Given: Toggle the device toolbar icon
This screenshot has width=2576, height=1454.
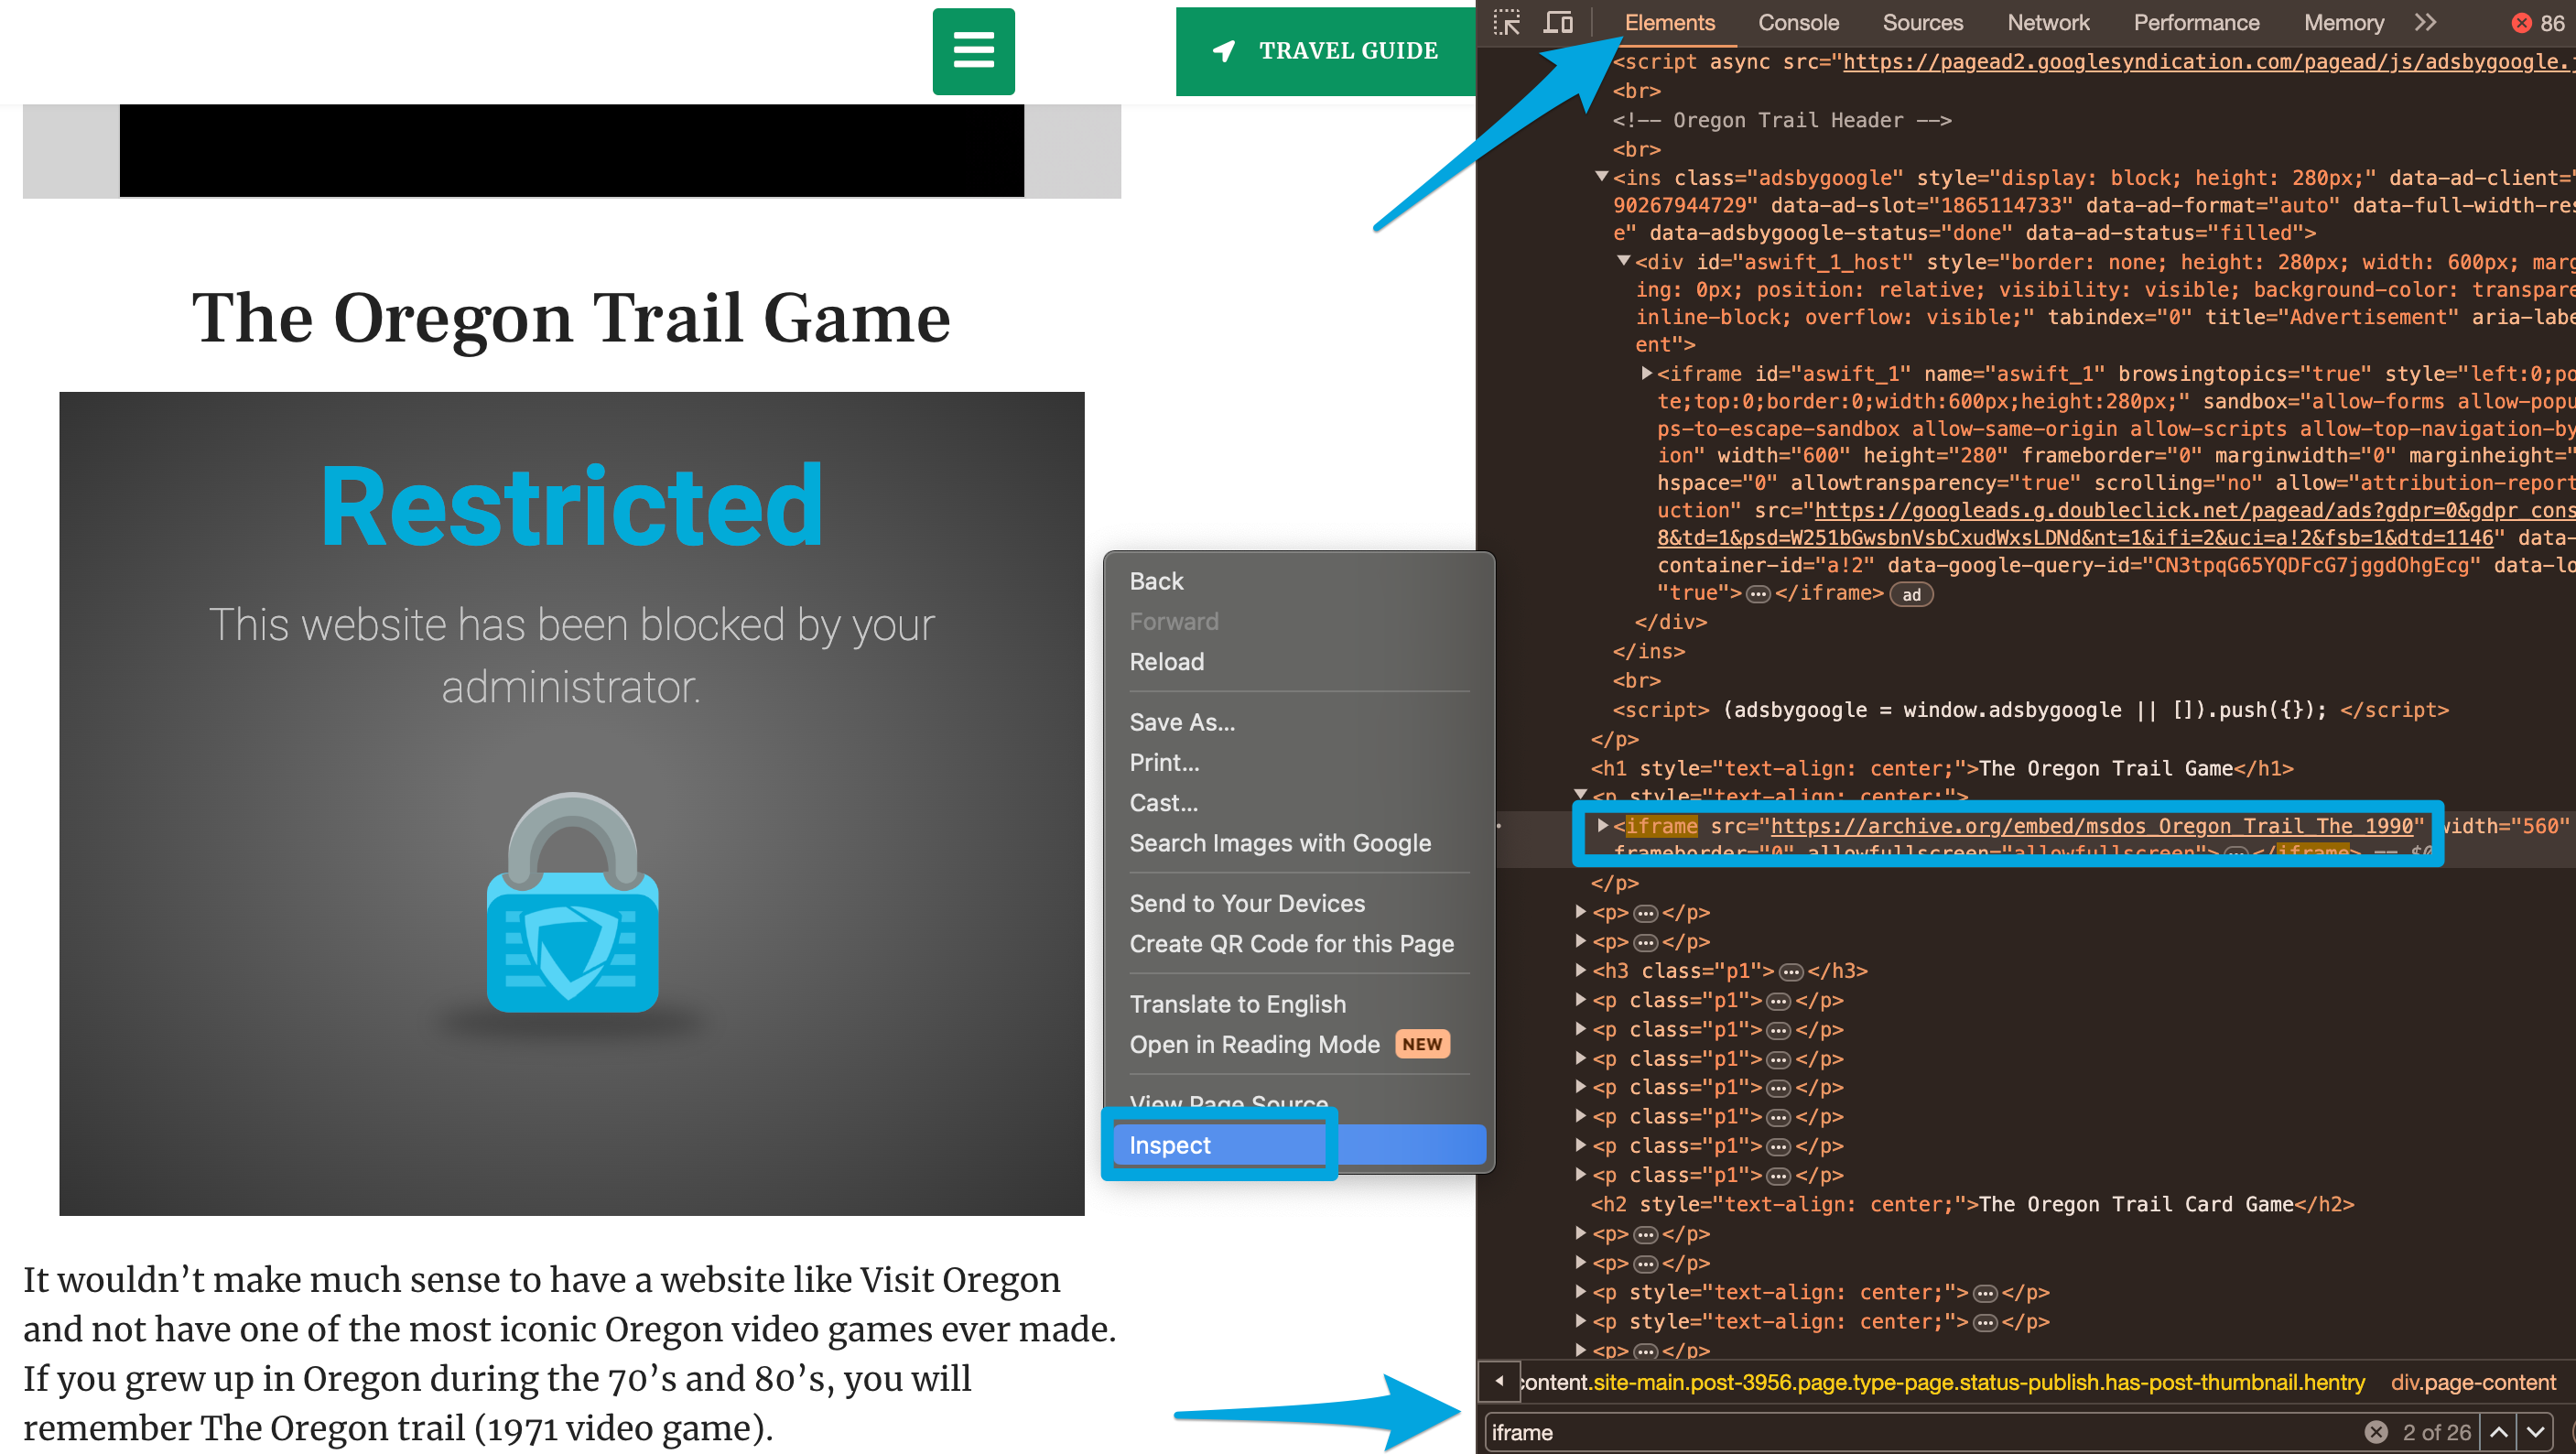Looking at the screenshot, I should (x=1557, y=22).
